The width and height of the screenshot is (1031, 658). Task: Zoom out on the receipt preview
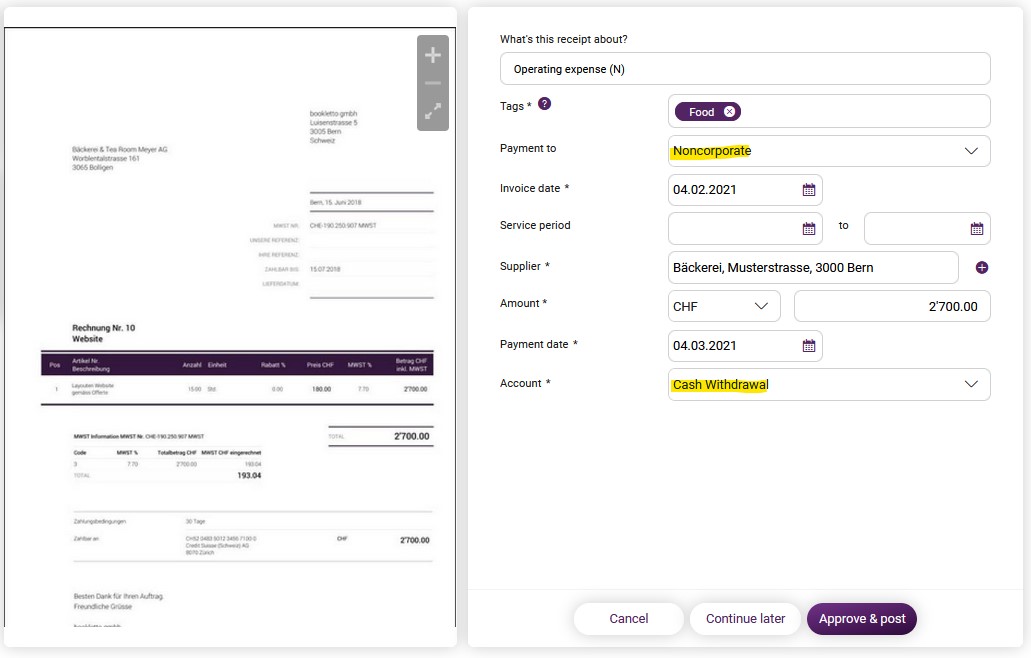coord(433,83)
